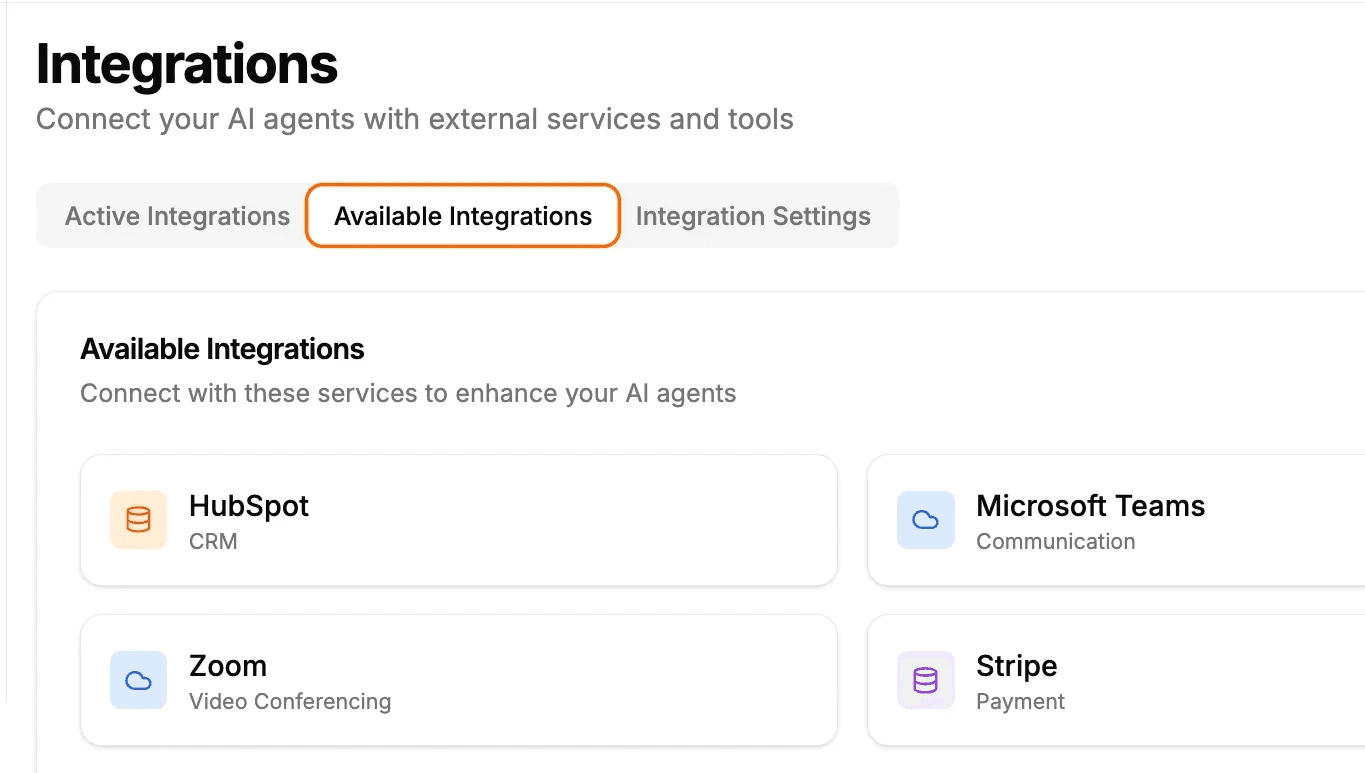
Task: Click the Communication label under Microsoft Teams
Action: pos(1055,542)
